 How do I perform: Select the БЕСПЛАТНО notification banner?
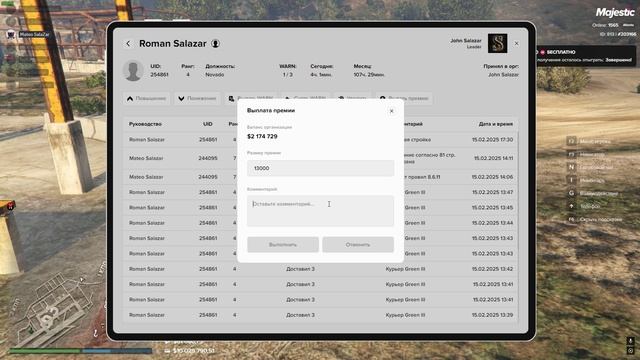(586, 56)
